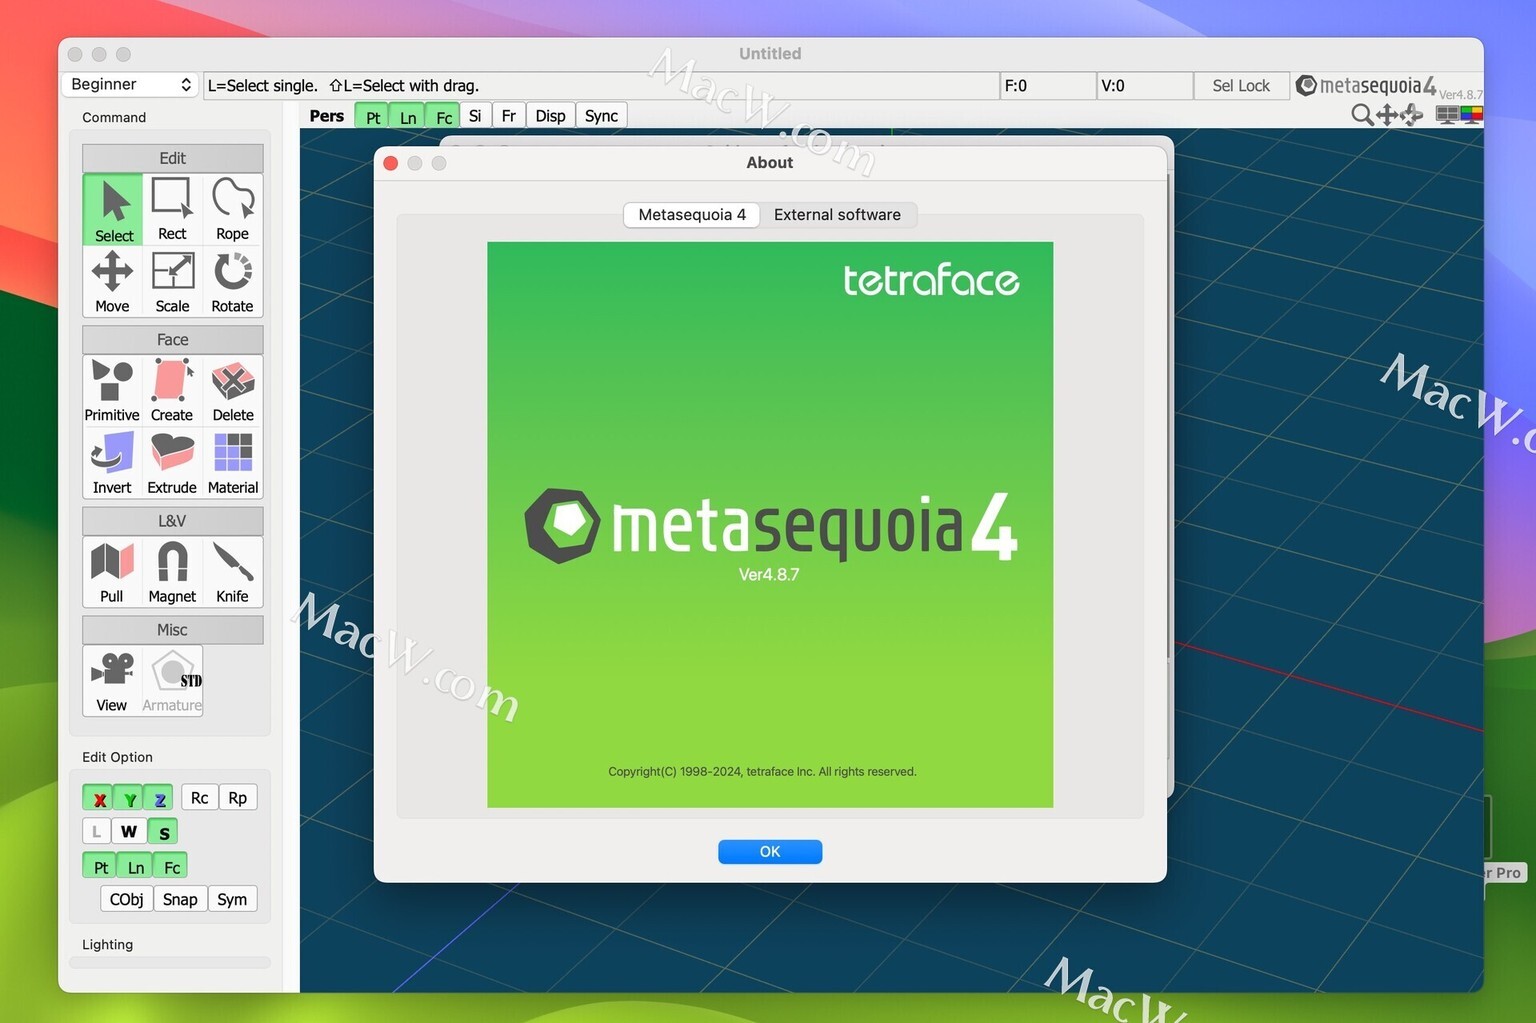Click the gray four-pane monitor icon
1536x1023 pixels.
tap(1446, 114)
